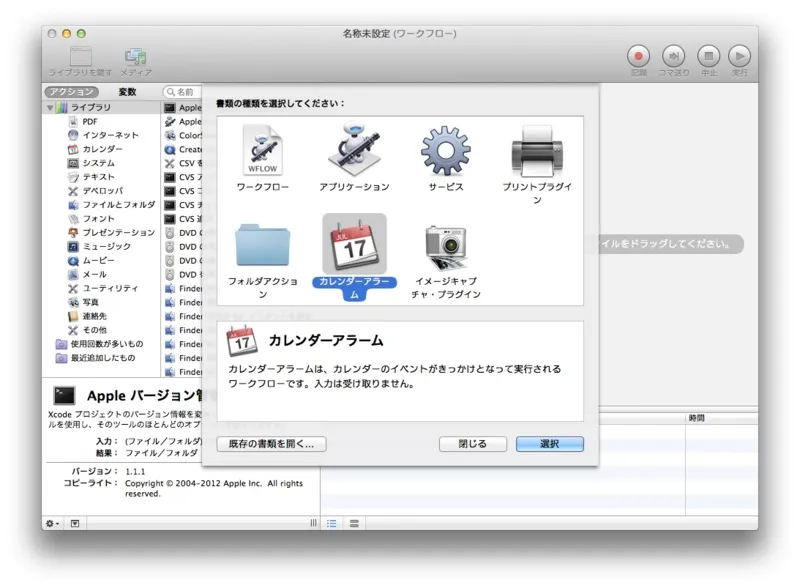This screenshot has width=800, height=588.
Task: Select カレンダー in the library list
Action: pyautogui.click(x=102, y=149)
